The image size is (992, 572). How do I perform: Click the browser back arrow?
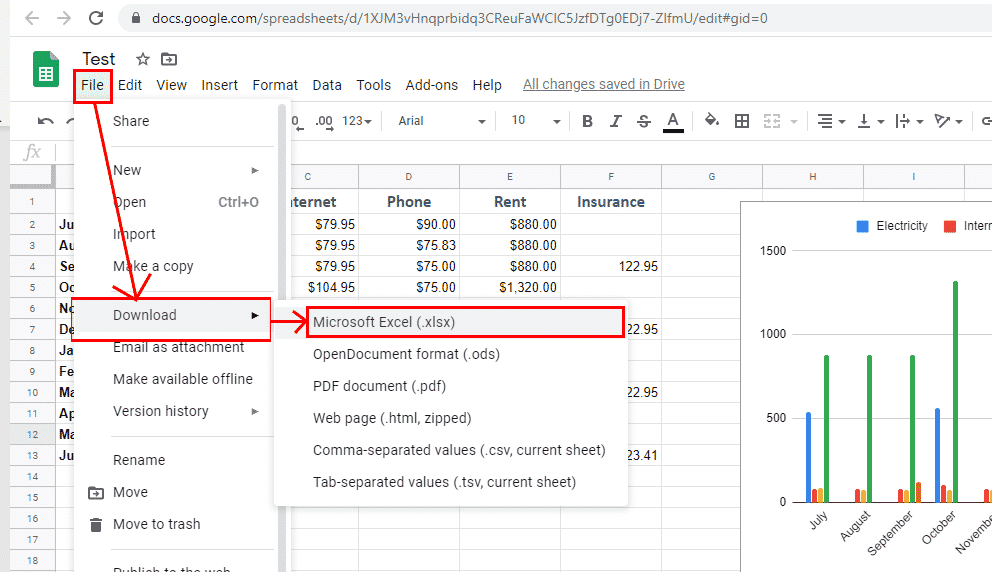32,18
